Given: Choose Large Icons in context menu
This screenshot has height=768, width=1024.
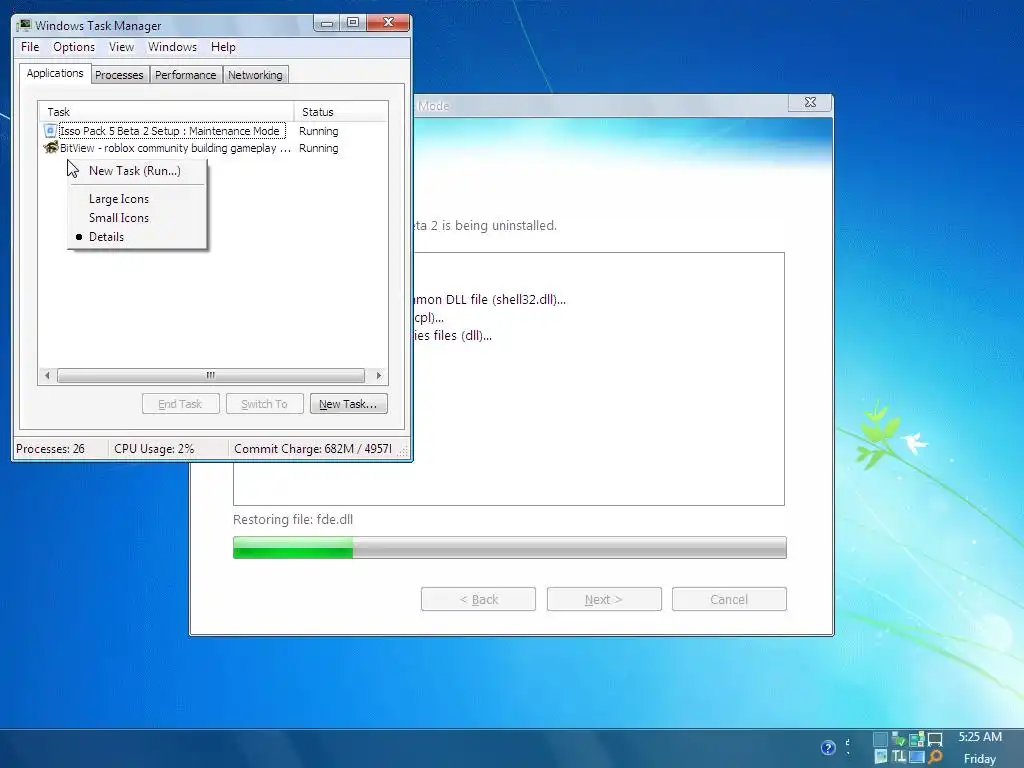Looking at the screenshot, I should point(138,199).
